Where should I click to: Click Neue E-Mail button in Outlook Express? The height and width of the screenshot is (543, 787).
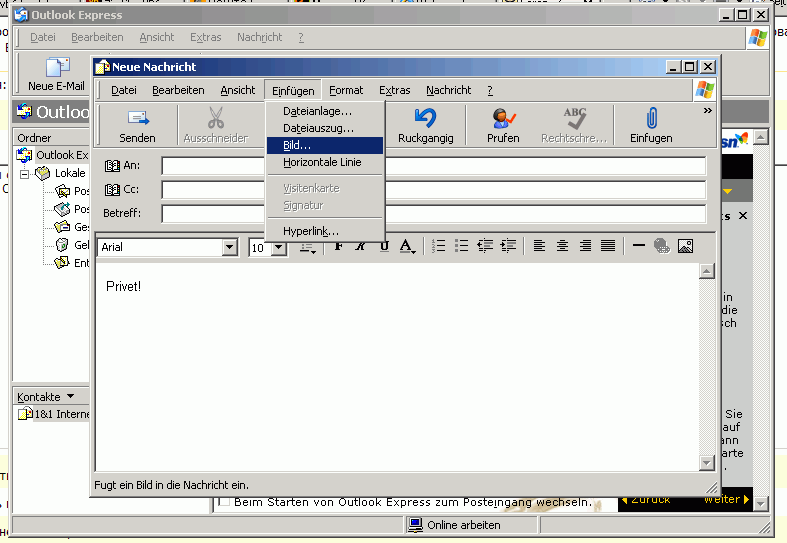click(x=57, y=74)
